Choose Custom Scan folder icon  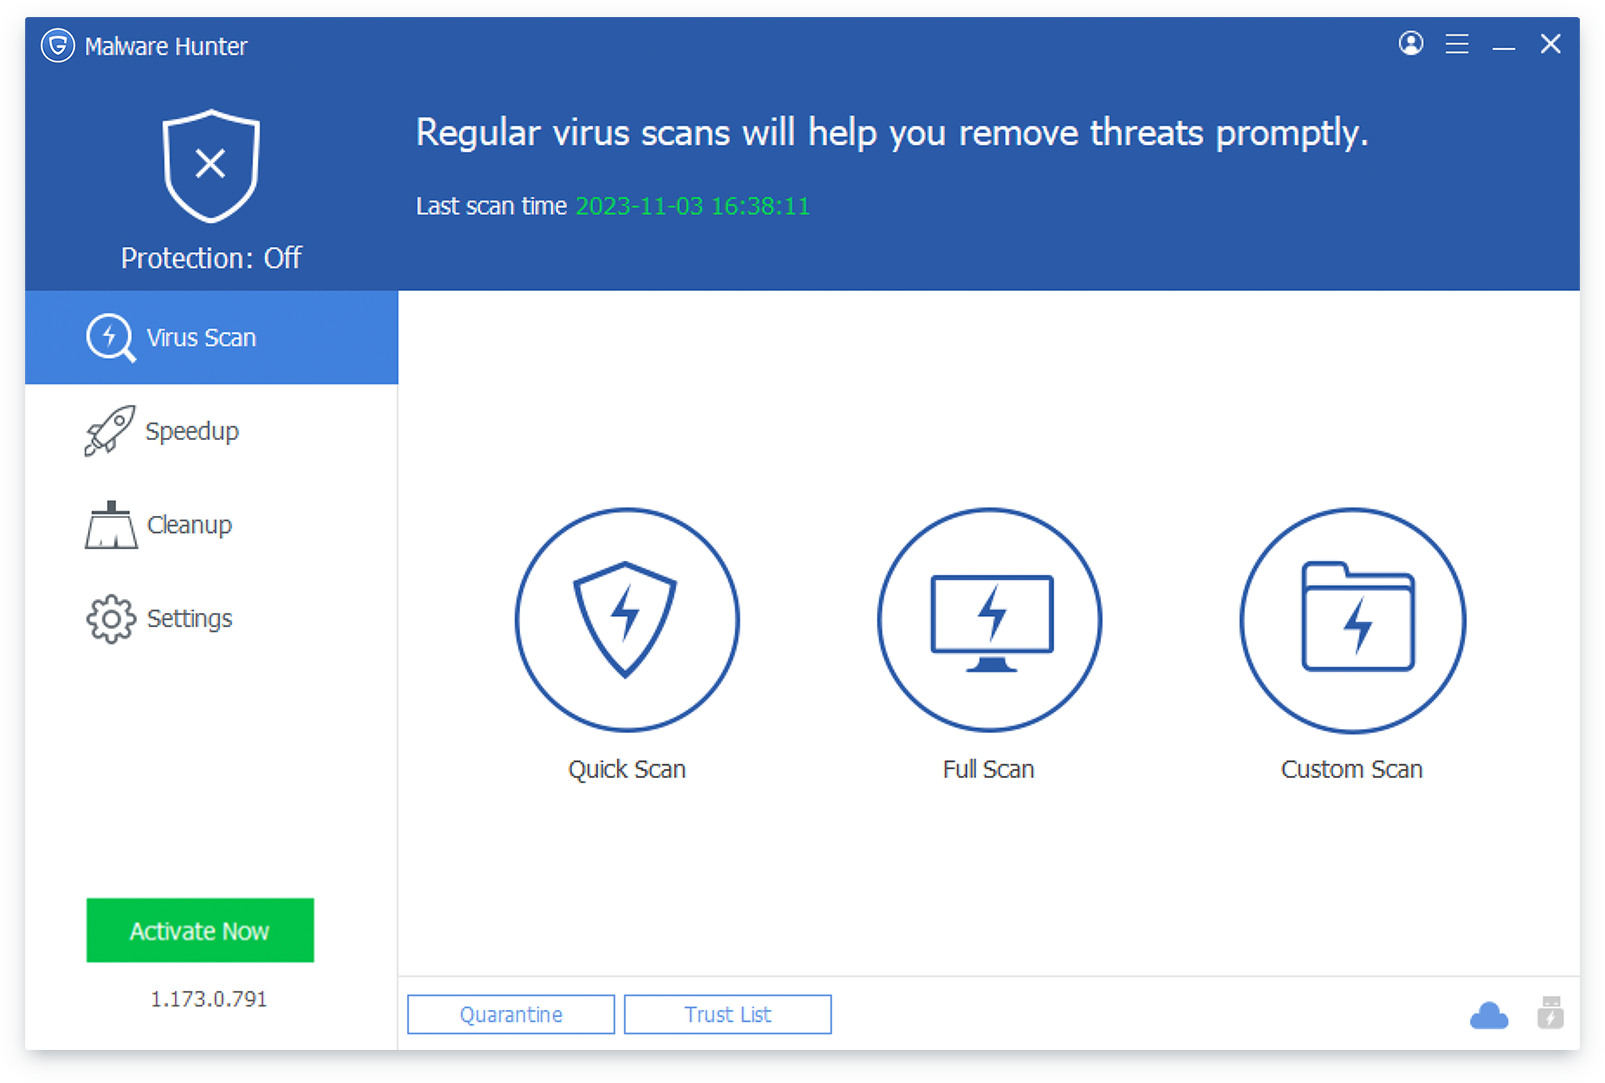coord(1352,620)
